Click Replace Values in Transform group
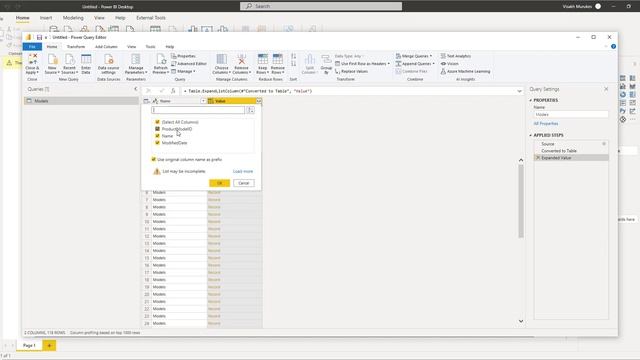 click(351, 71)
